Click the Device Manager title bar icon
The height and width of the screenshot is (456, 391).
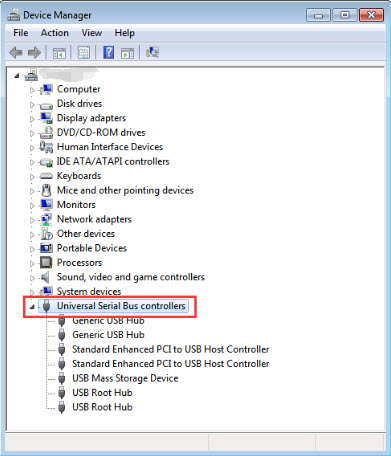click(14, 15)
